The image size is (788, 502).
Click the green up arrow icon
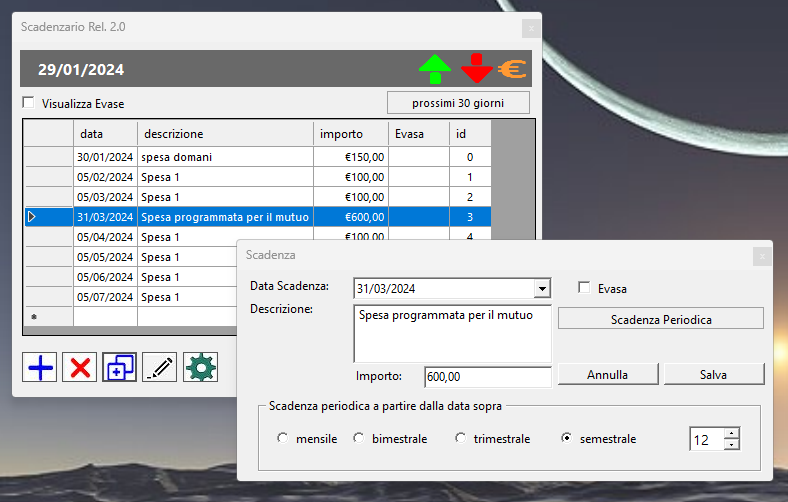tap(435, 69)
